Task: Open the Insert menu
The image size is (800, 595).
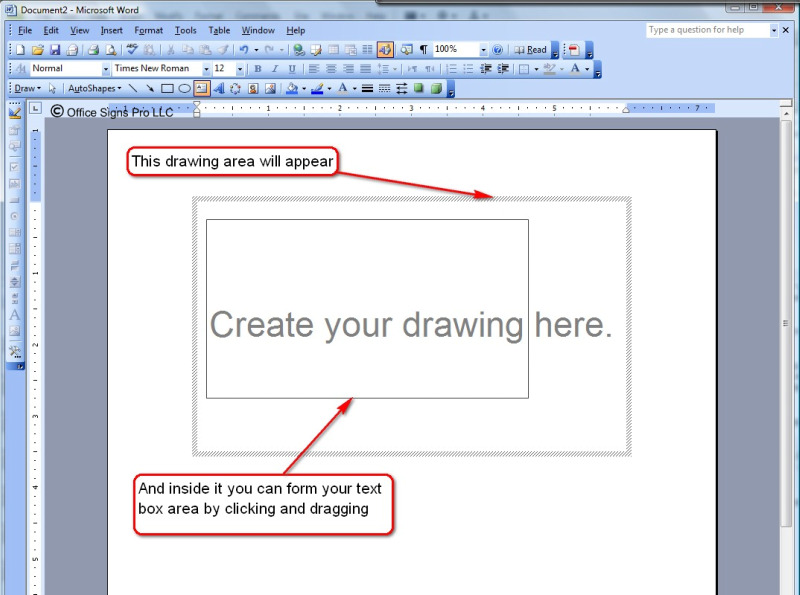Action: 111,30
